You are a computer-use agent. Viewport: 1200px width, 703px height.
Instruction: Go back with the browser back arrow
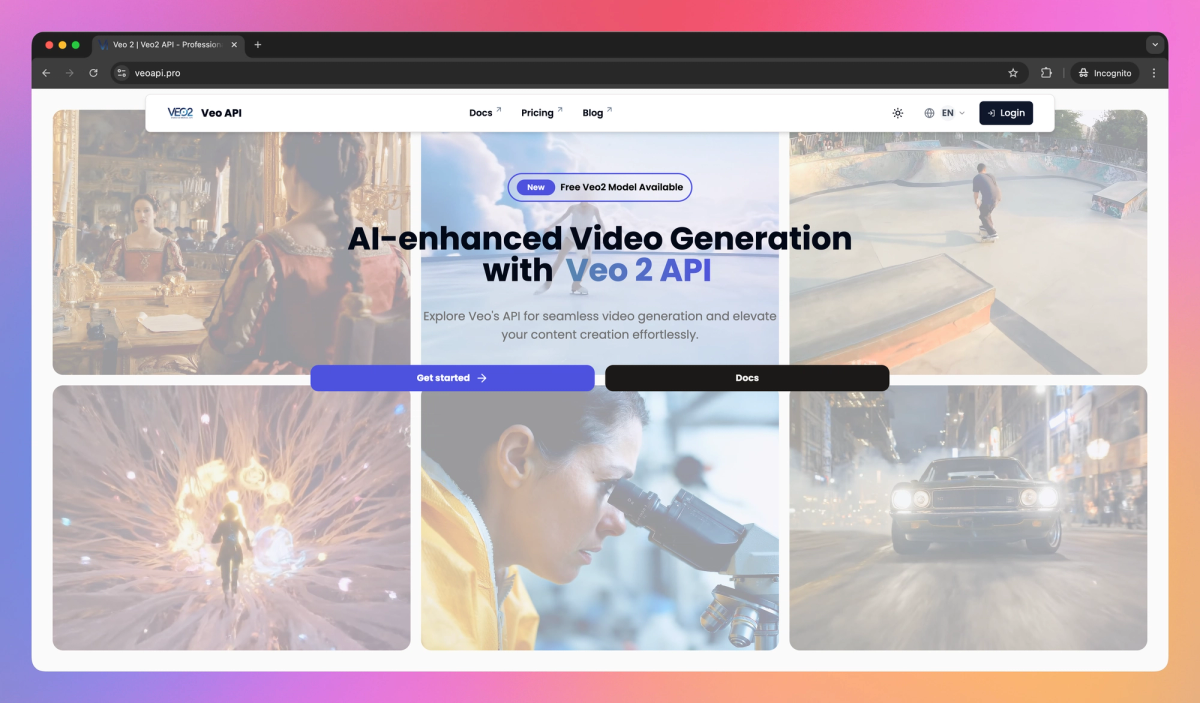(x=46, y=73)
